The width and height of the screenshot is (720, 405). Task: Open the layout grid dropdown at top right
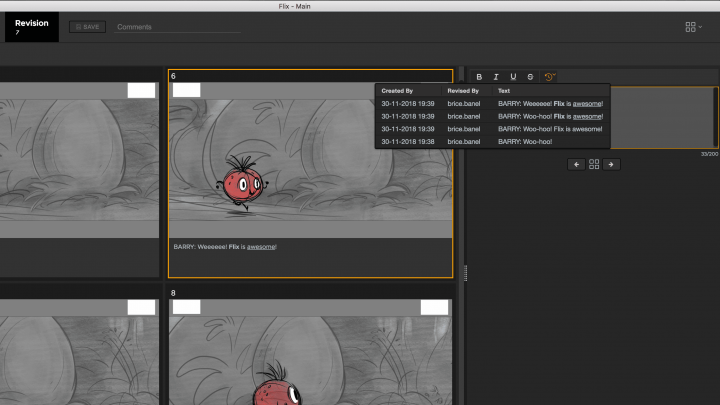click(x=693, y=27)
